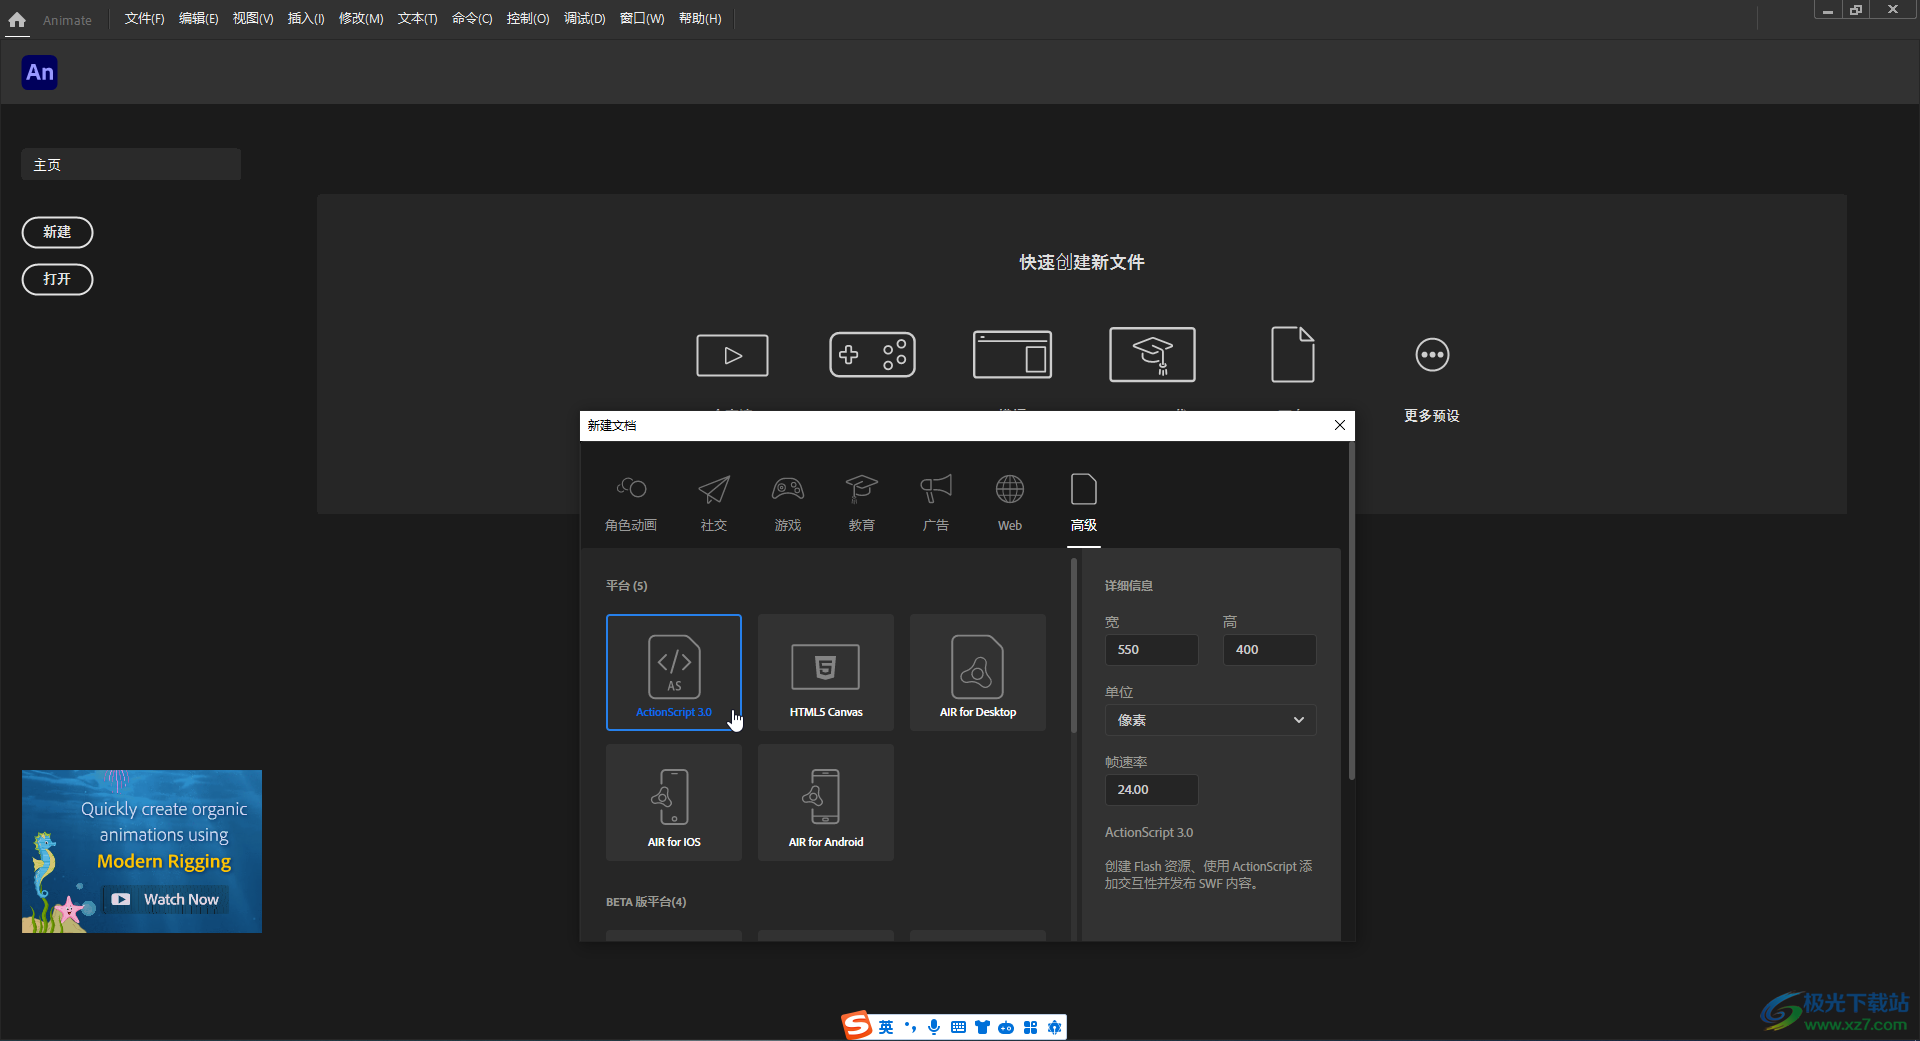Click the grid toolbox icon in IME bar

click(x=1030, y=1027)
